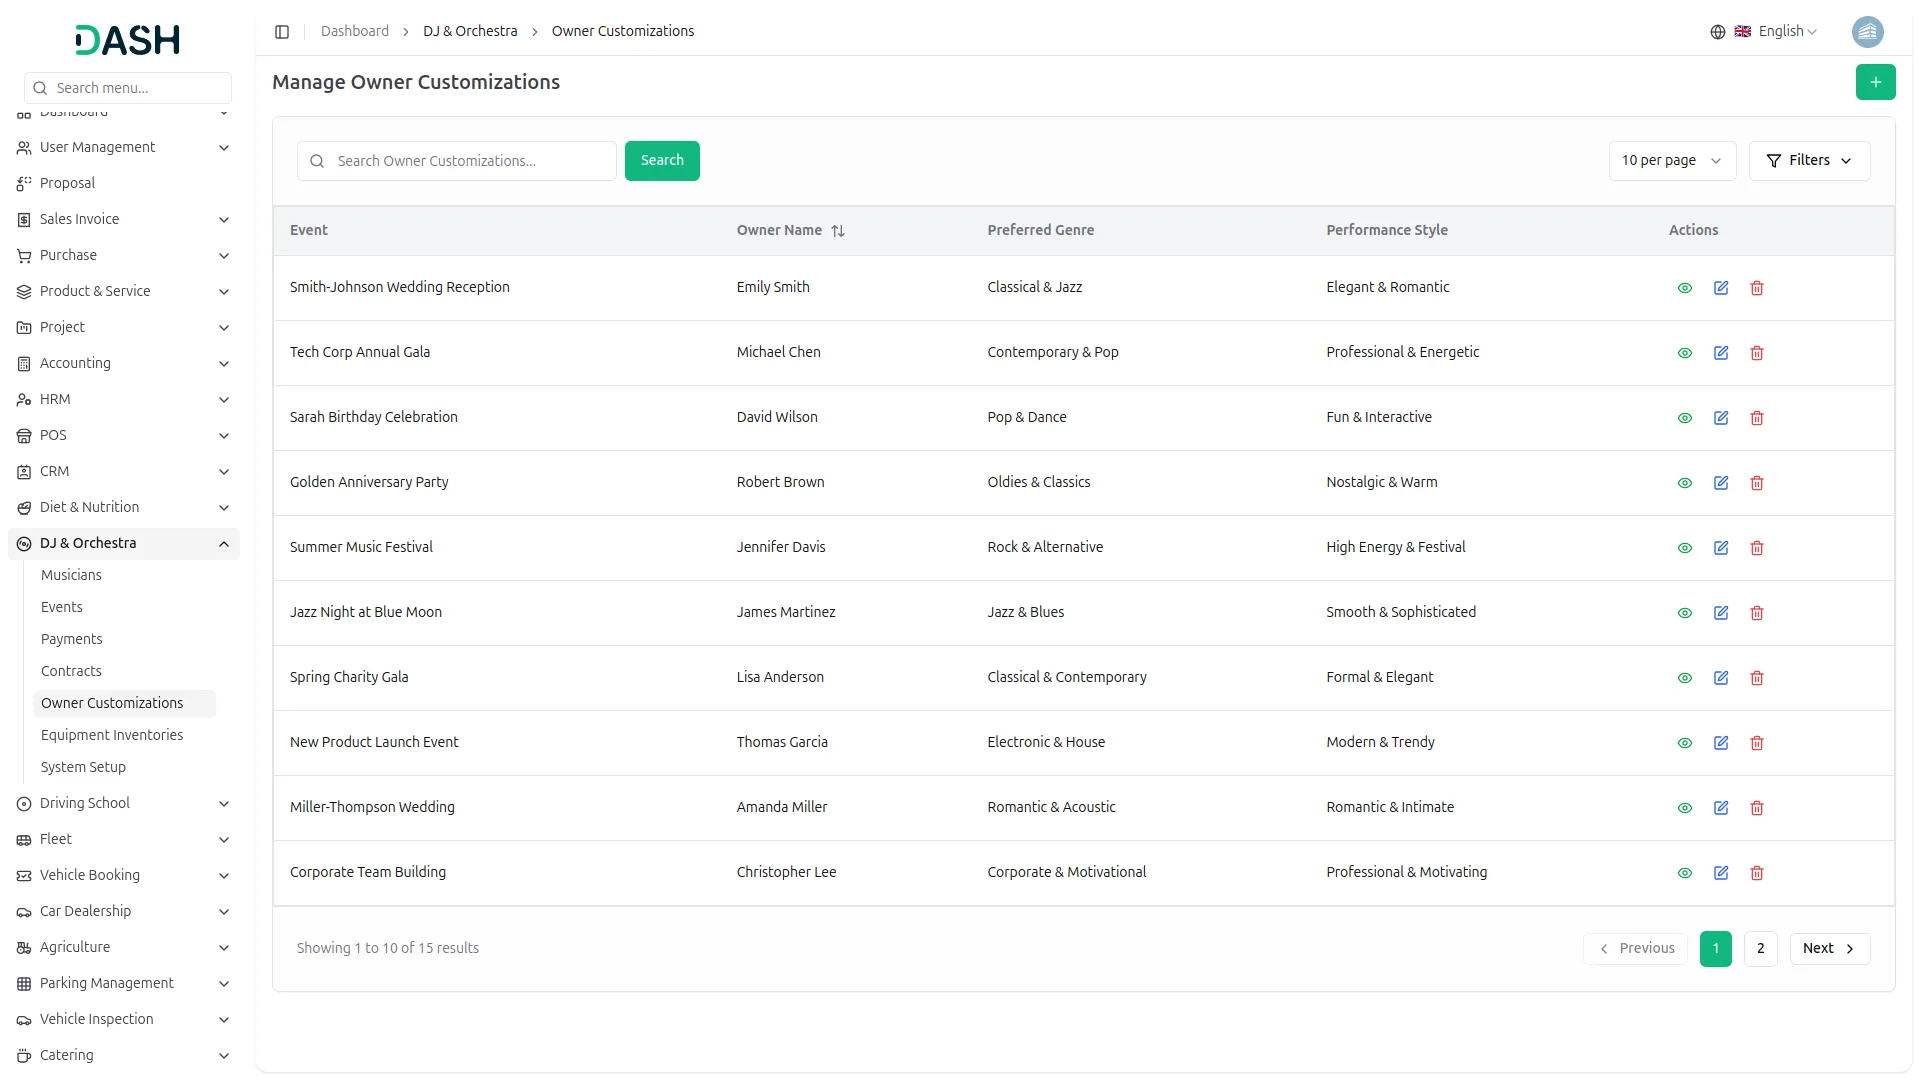Screen dimensions: 1920x1080
Task: Sort by Owner Name column icon
Action: click(838, 231)
